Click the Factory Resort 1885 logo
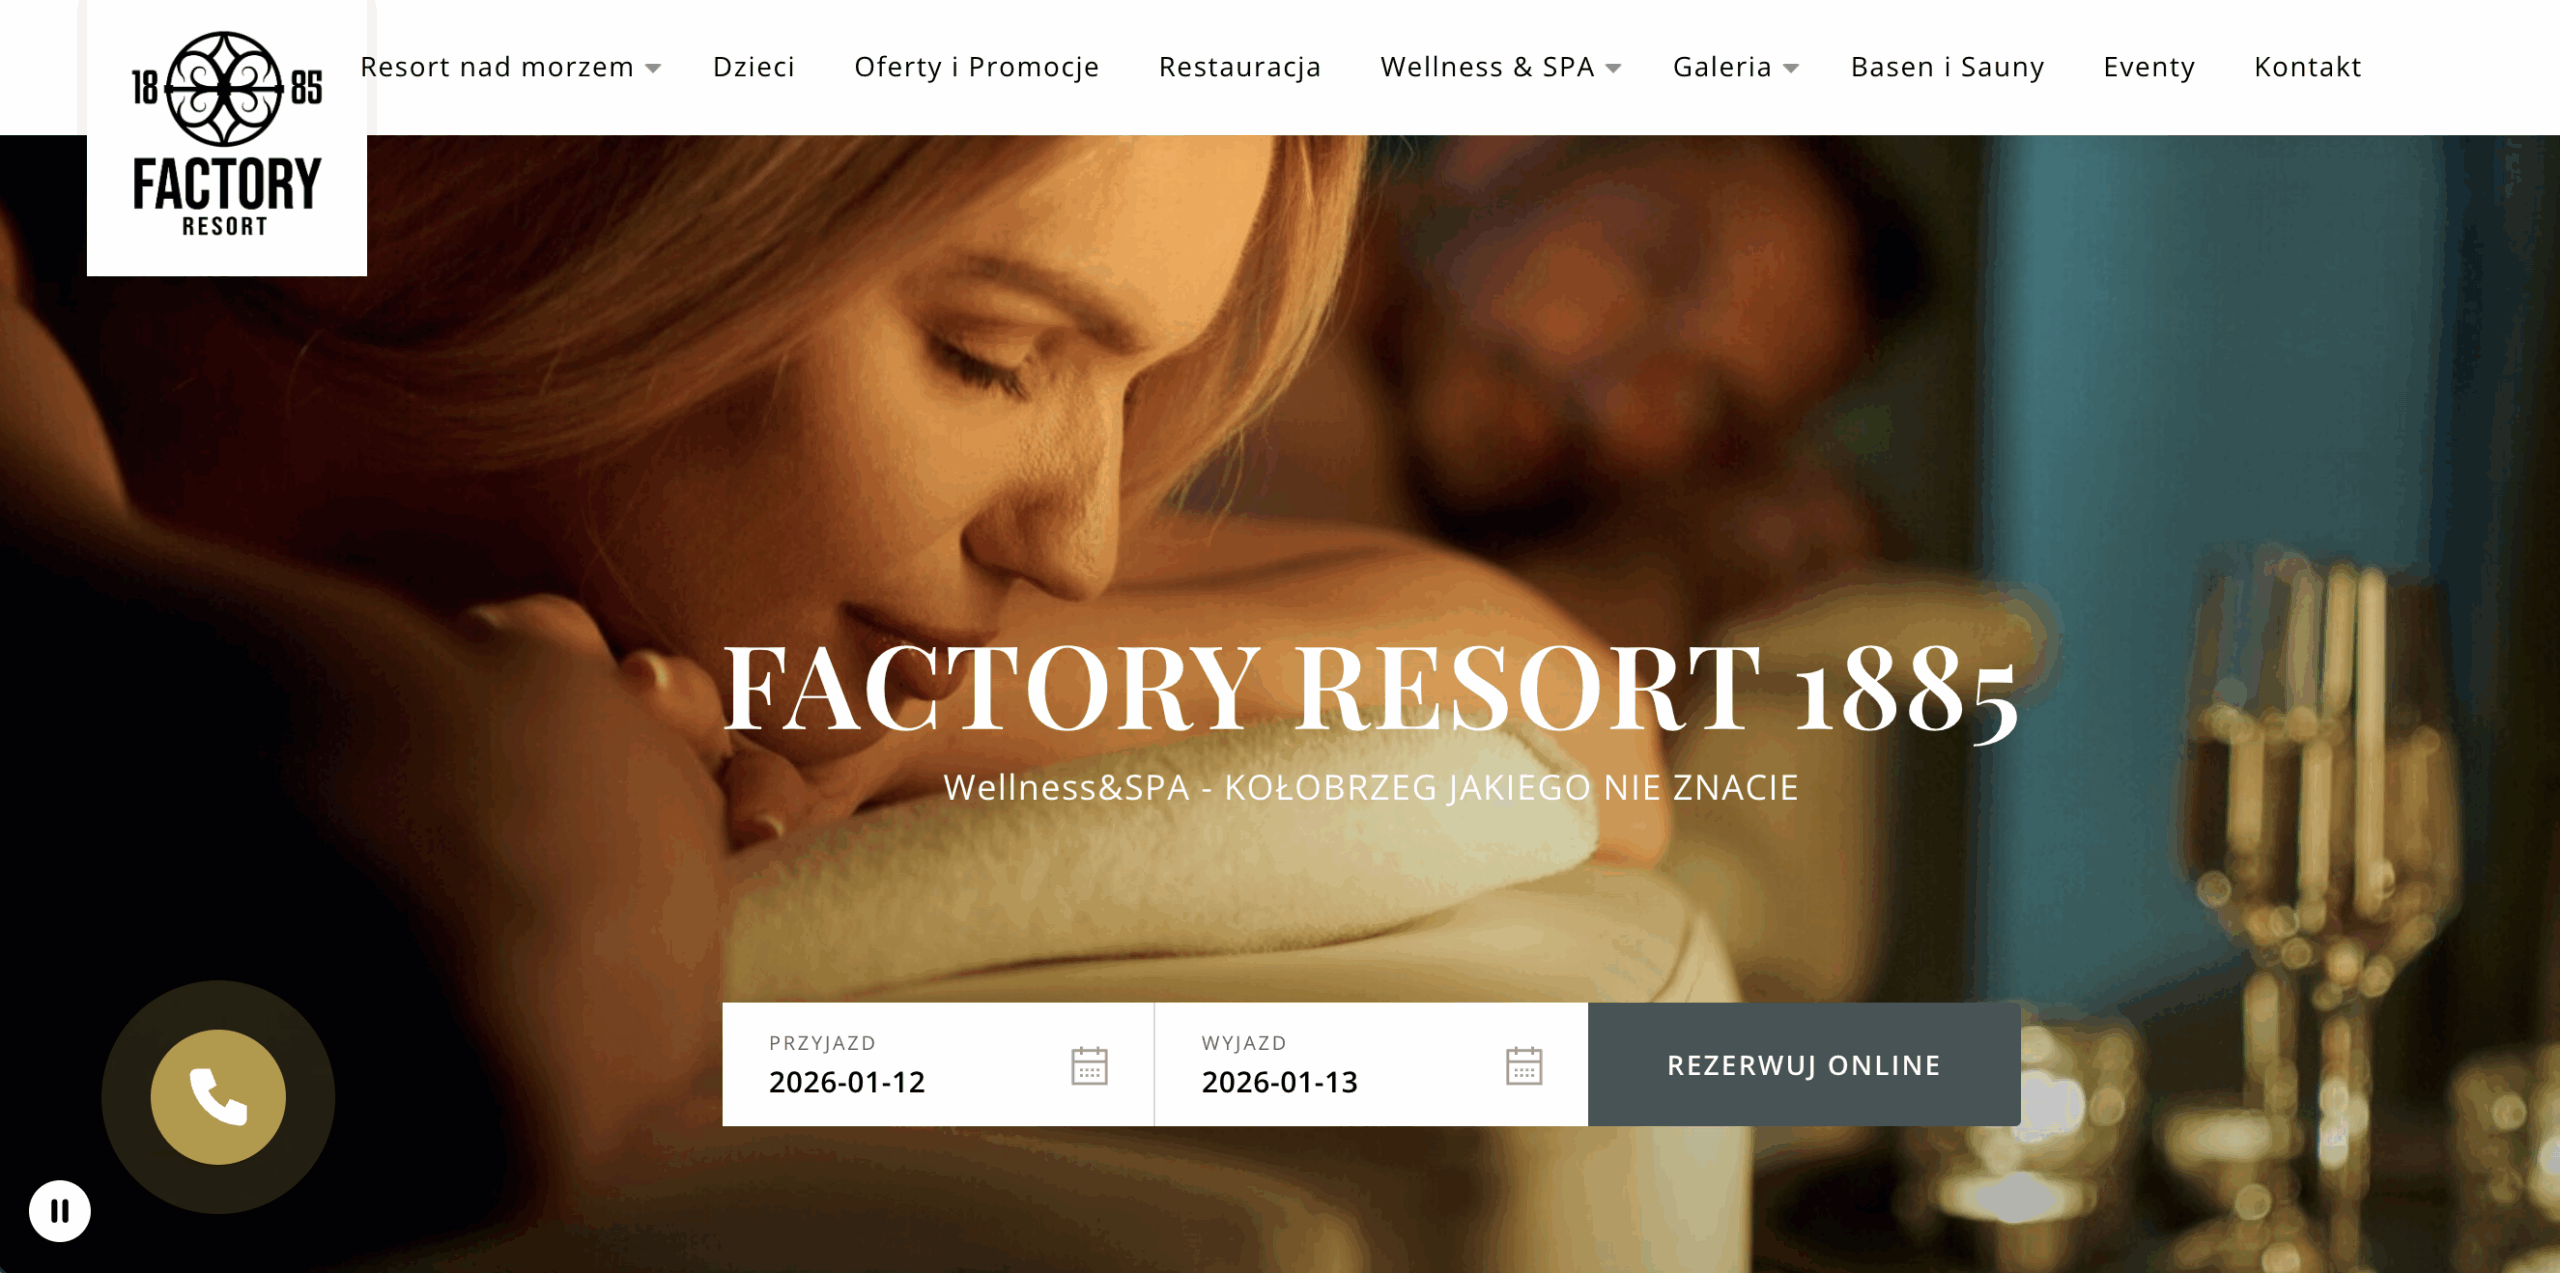The width and height of the screenshot is (2560, 1273). click(x=227, y=135)
